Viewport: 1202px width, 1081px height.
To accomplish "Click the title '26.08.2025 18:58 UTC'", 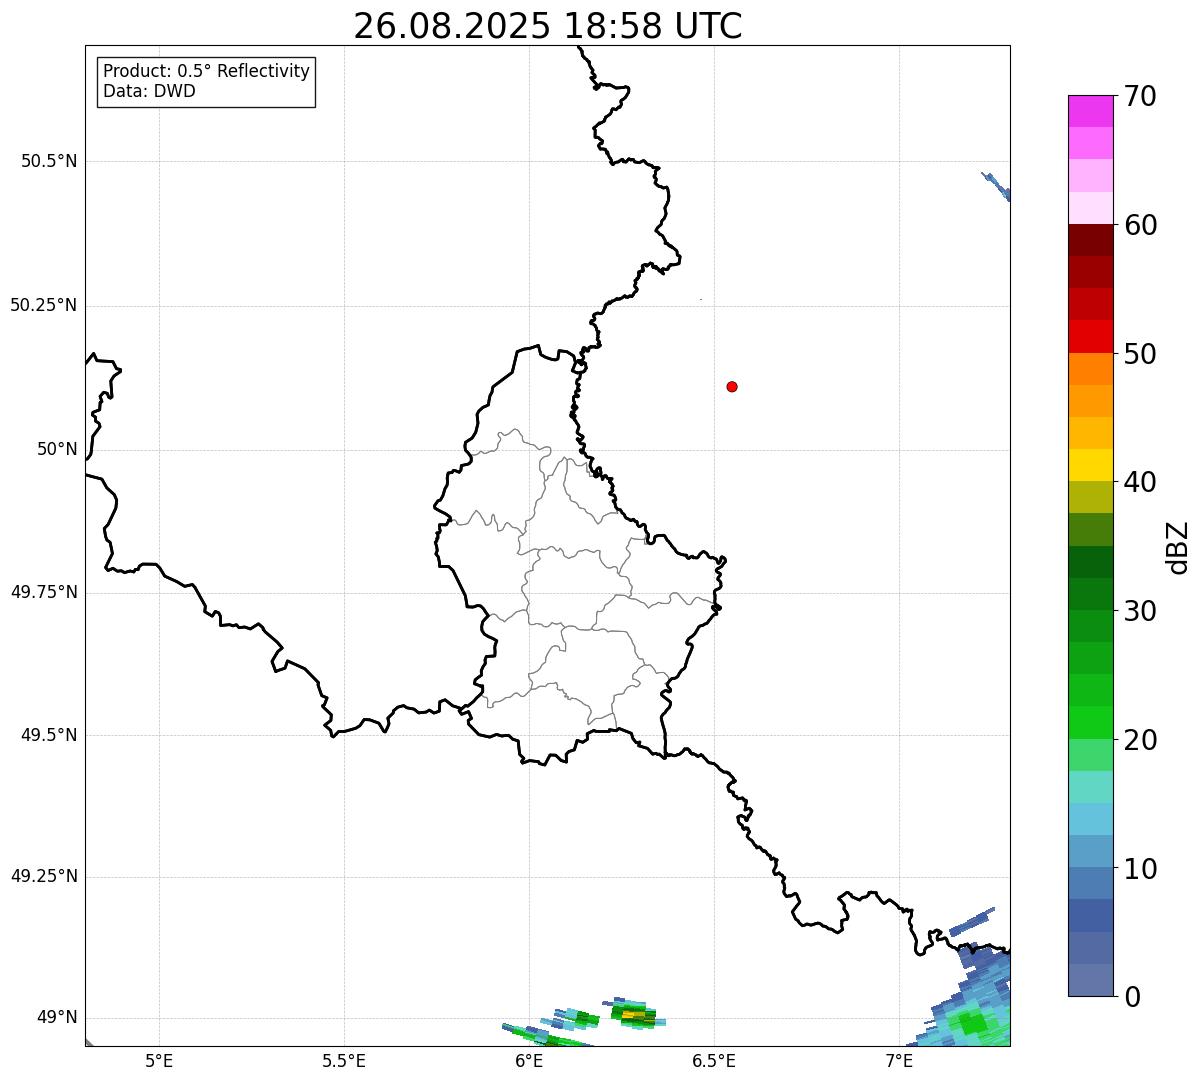I will click(x=548, y=25).
